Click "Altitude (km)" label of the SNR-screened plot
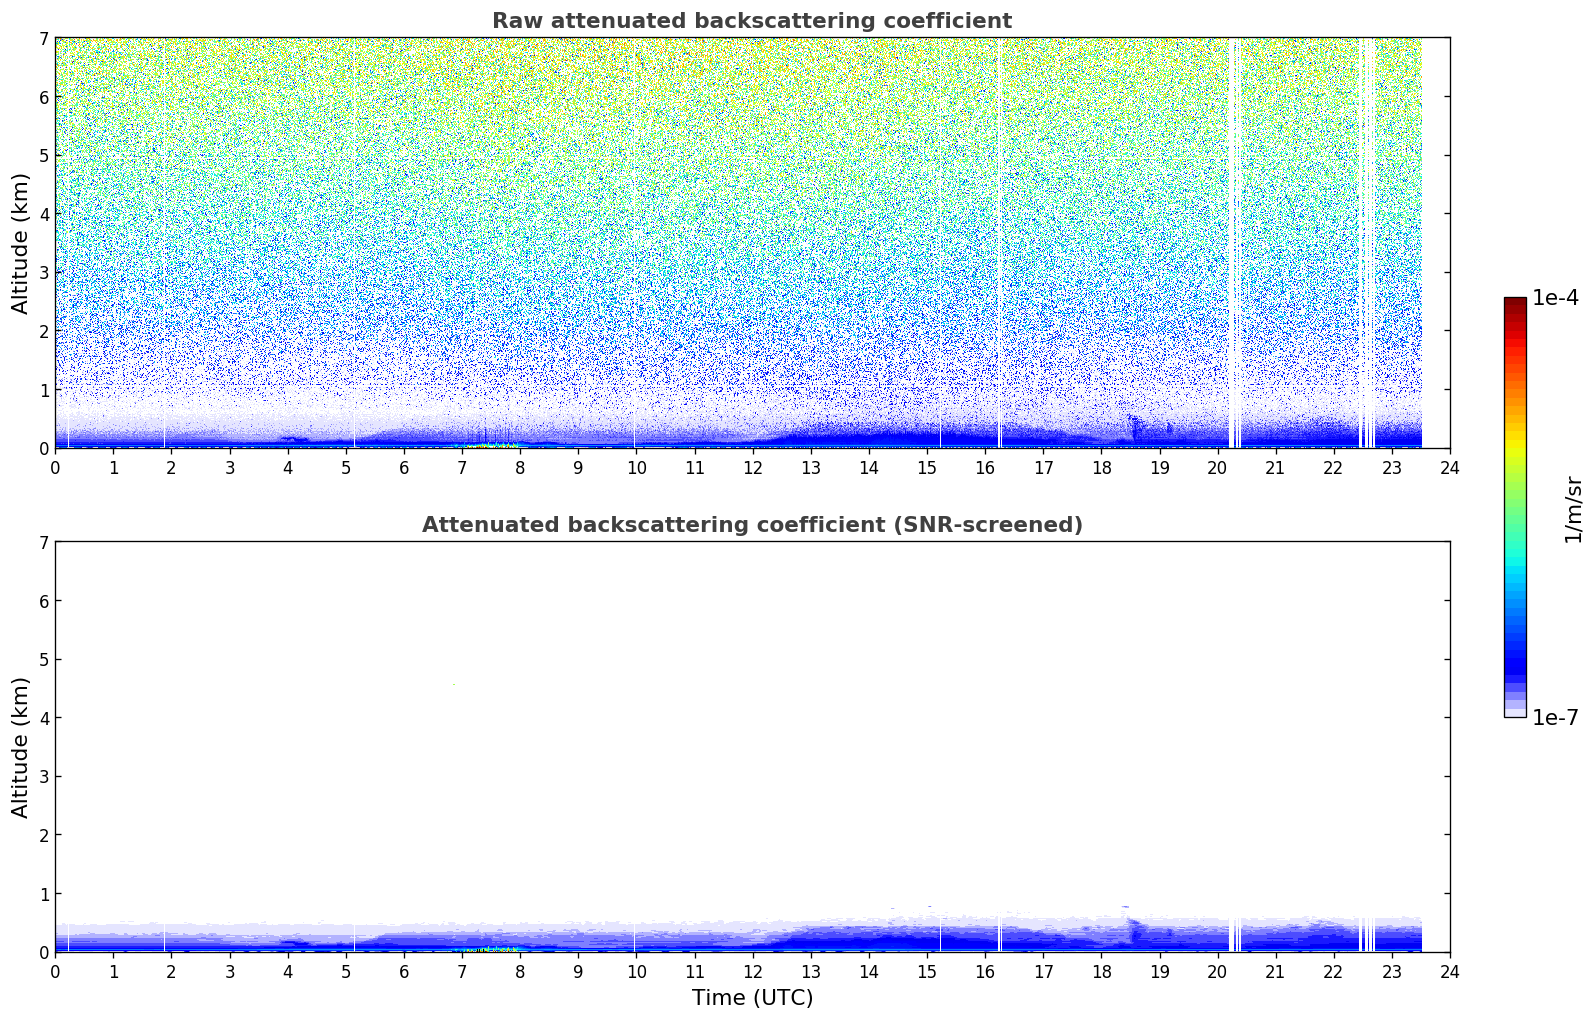Image resolution: width=1595 pixels, height=1020 pixels. pyautogui.click(x=21, y=747)
